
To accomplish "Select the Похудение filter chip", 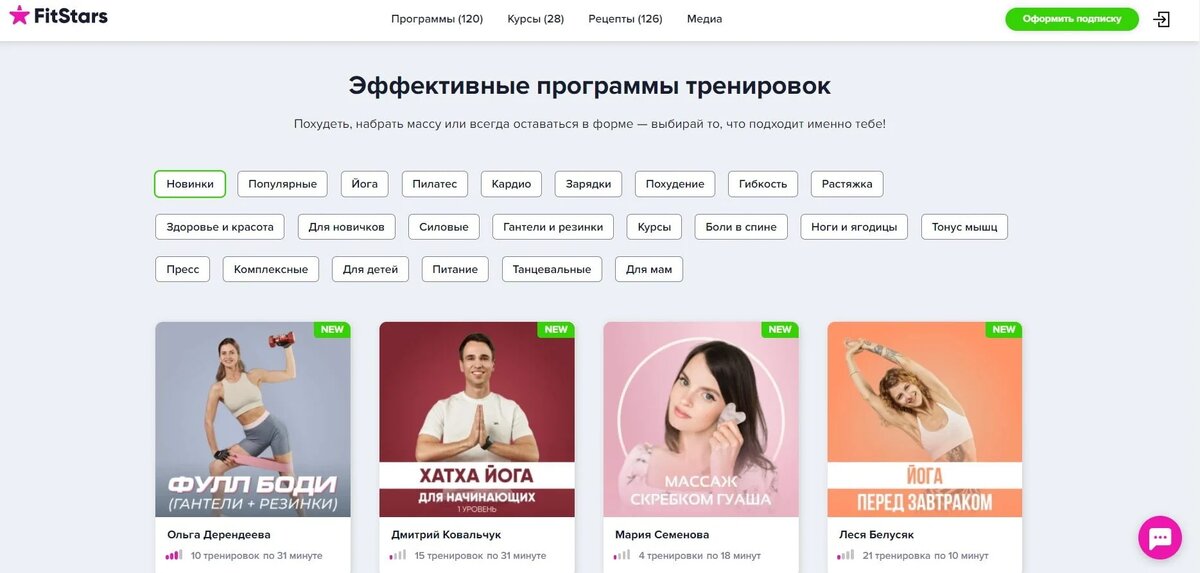I will 675,184.
